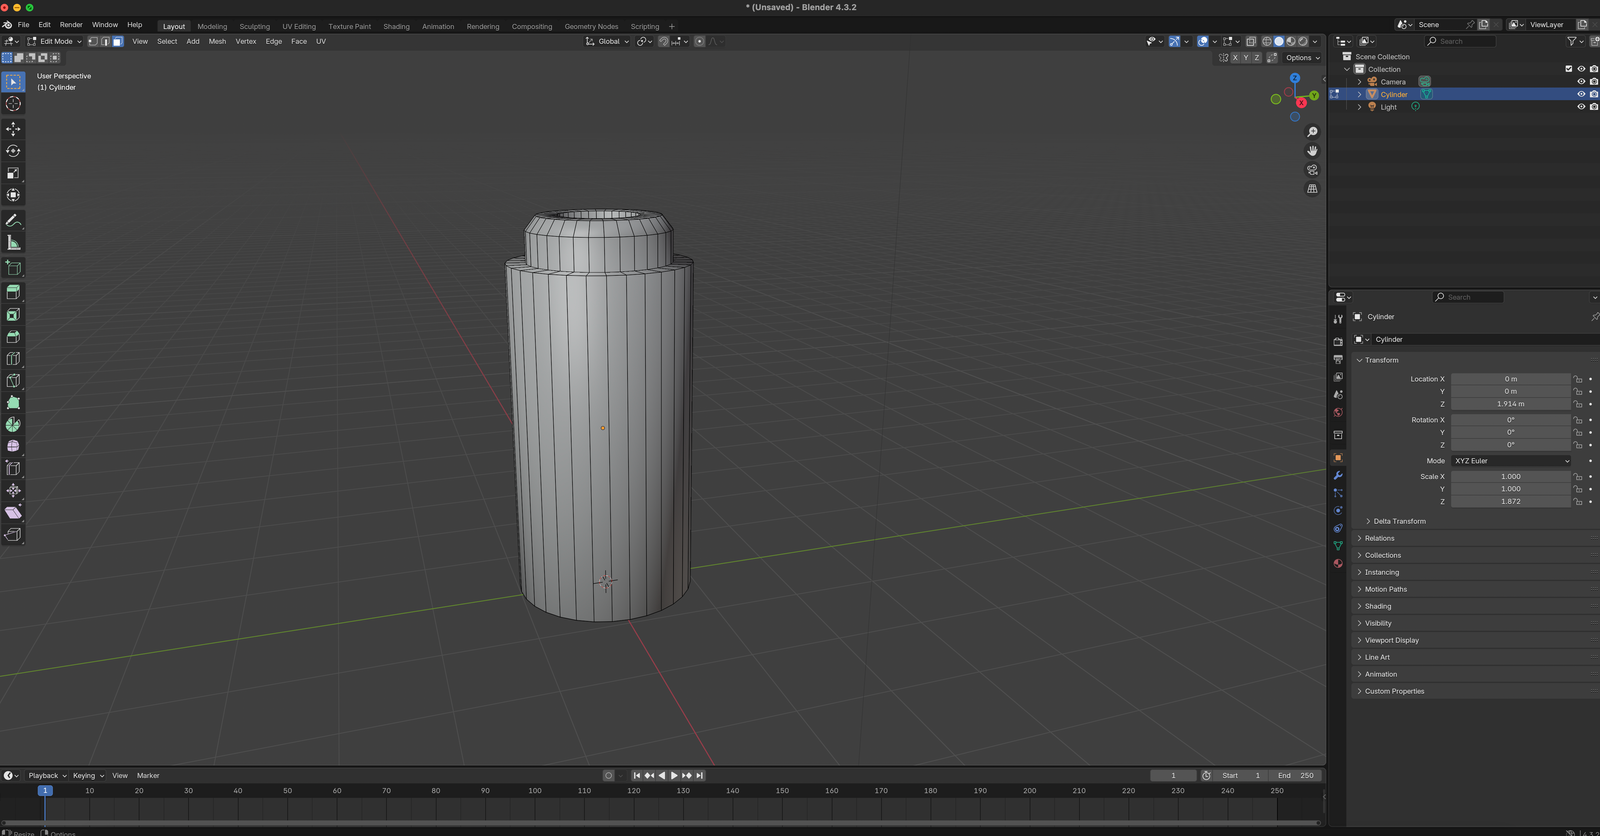Click the pan hand viewport gizmo
The width and height of the screenshot is (1600, 836).
point(1312,151)
